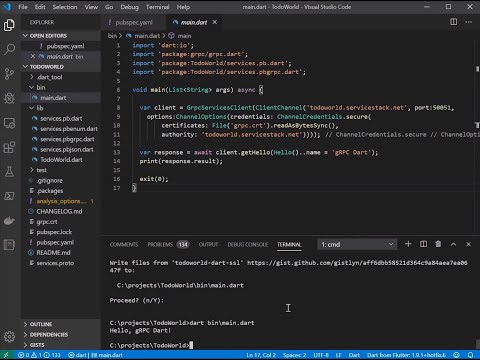
Task: Collapse the TODOWORLD folder section
Action: point(61,67)
